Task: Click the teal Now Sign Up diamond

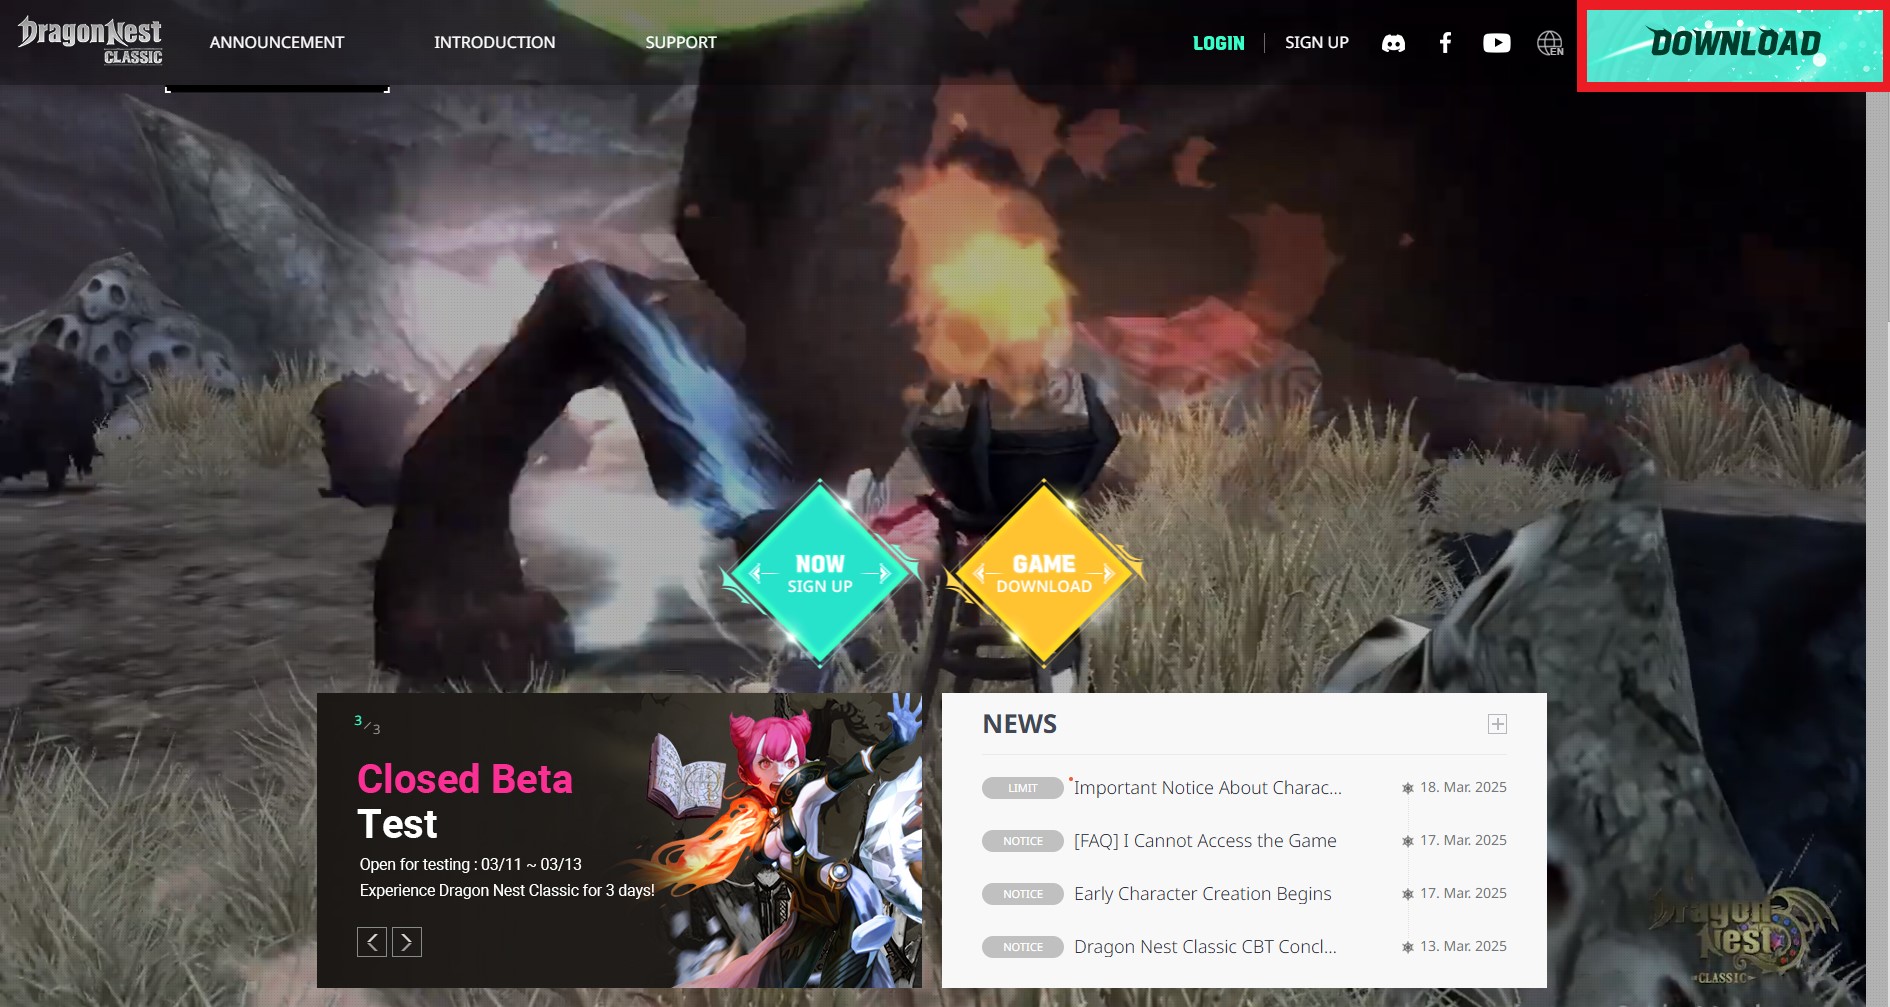Action: (x=819, y=574)
